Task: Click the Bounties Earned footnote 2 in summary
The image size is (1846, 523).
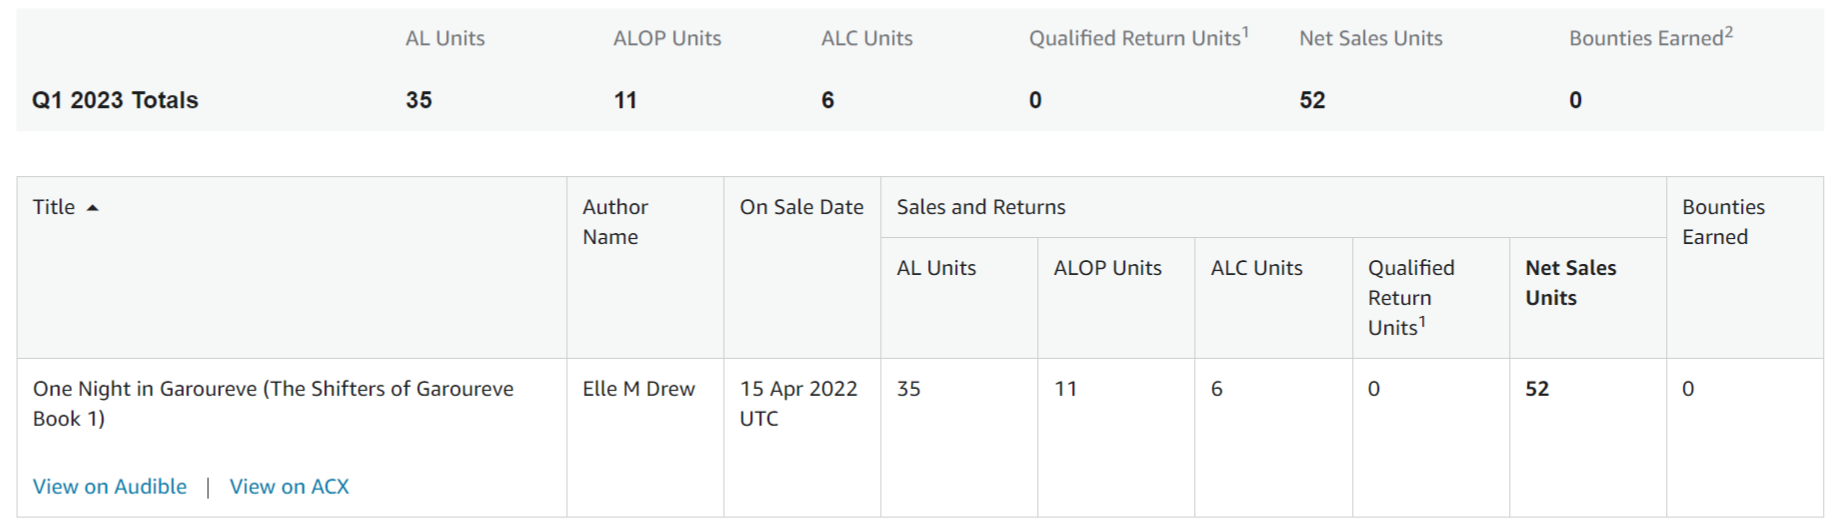Action: point(1729,32)
